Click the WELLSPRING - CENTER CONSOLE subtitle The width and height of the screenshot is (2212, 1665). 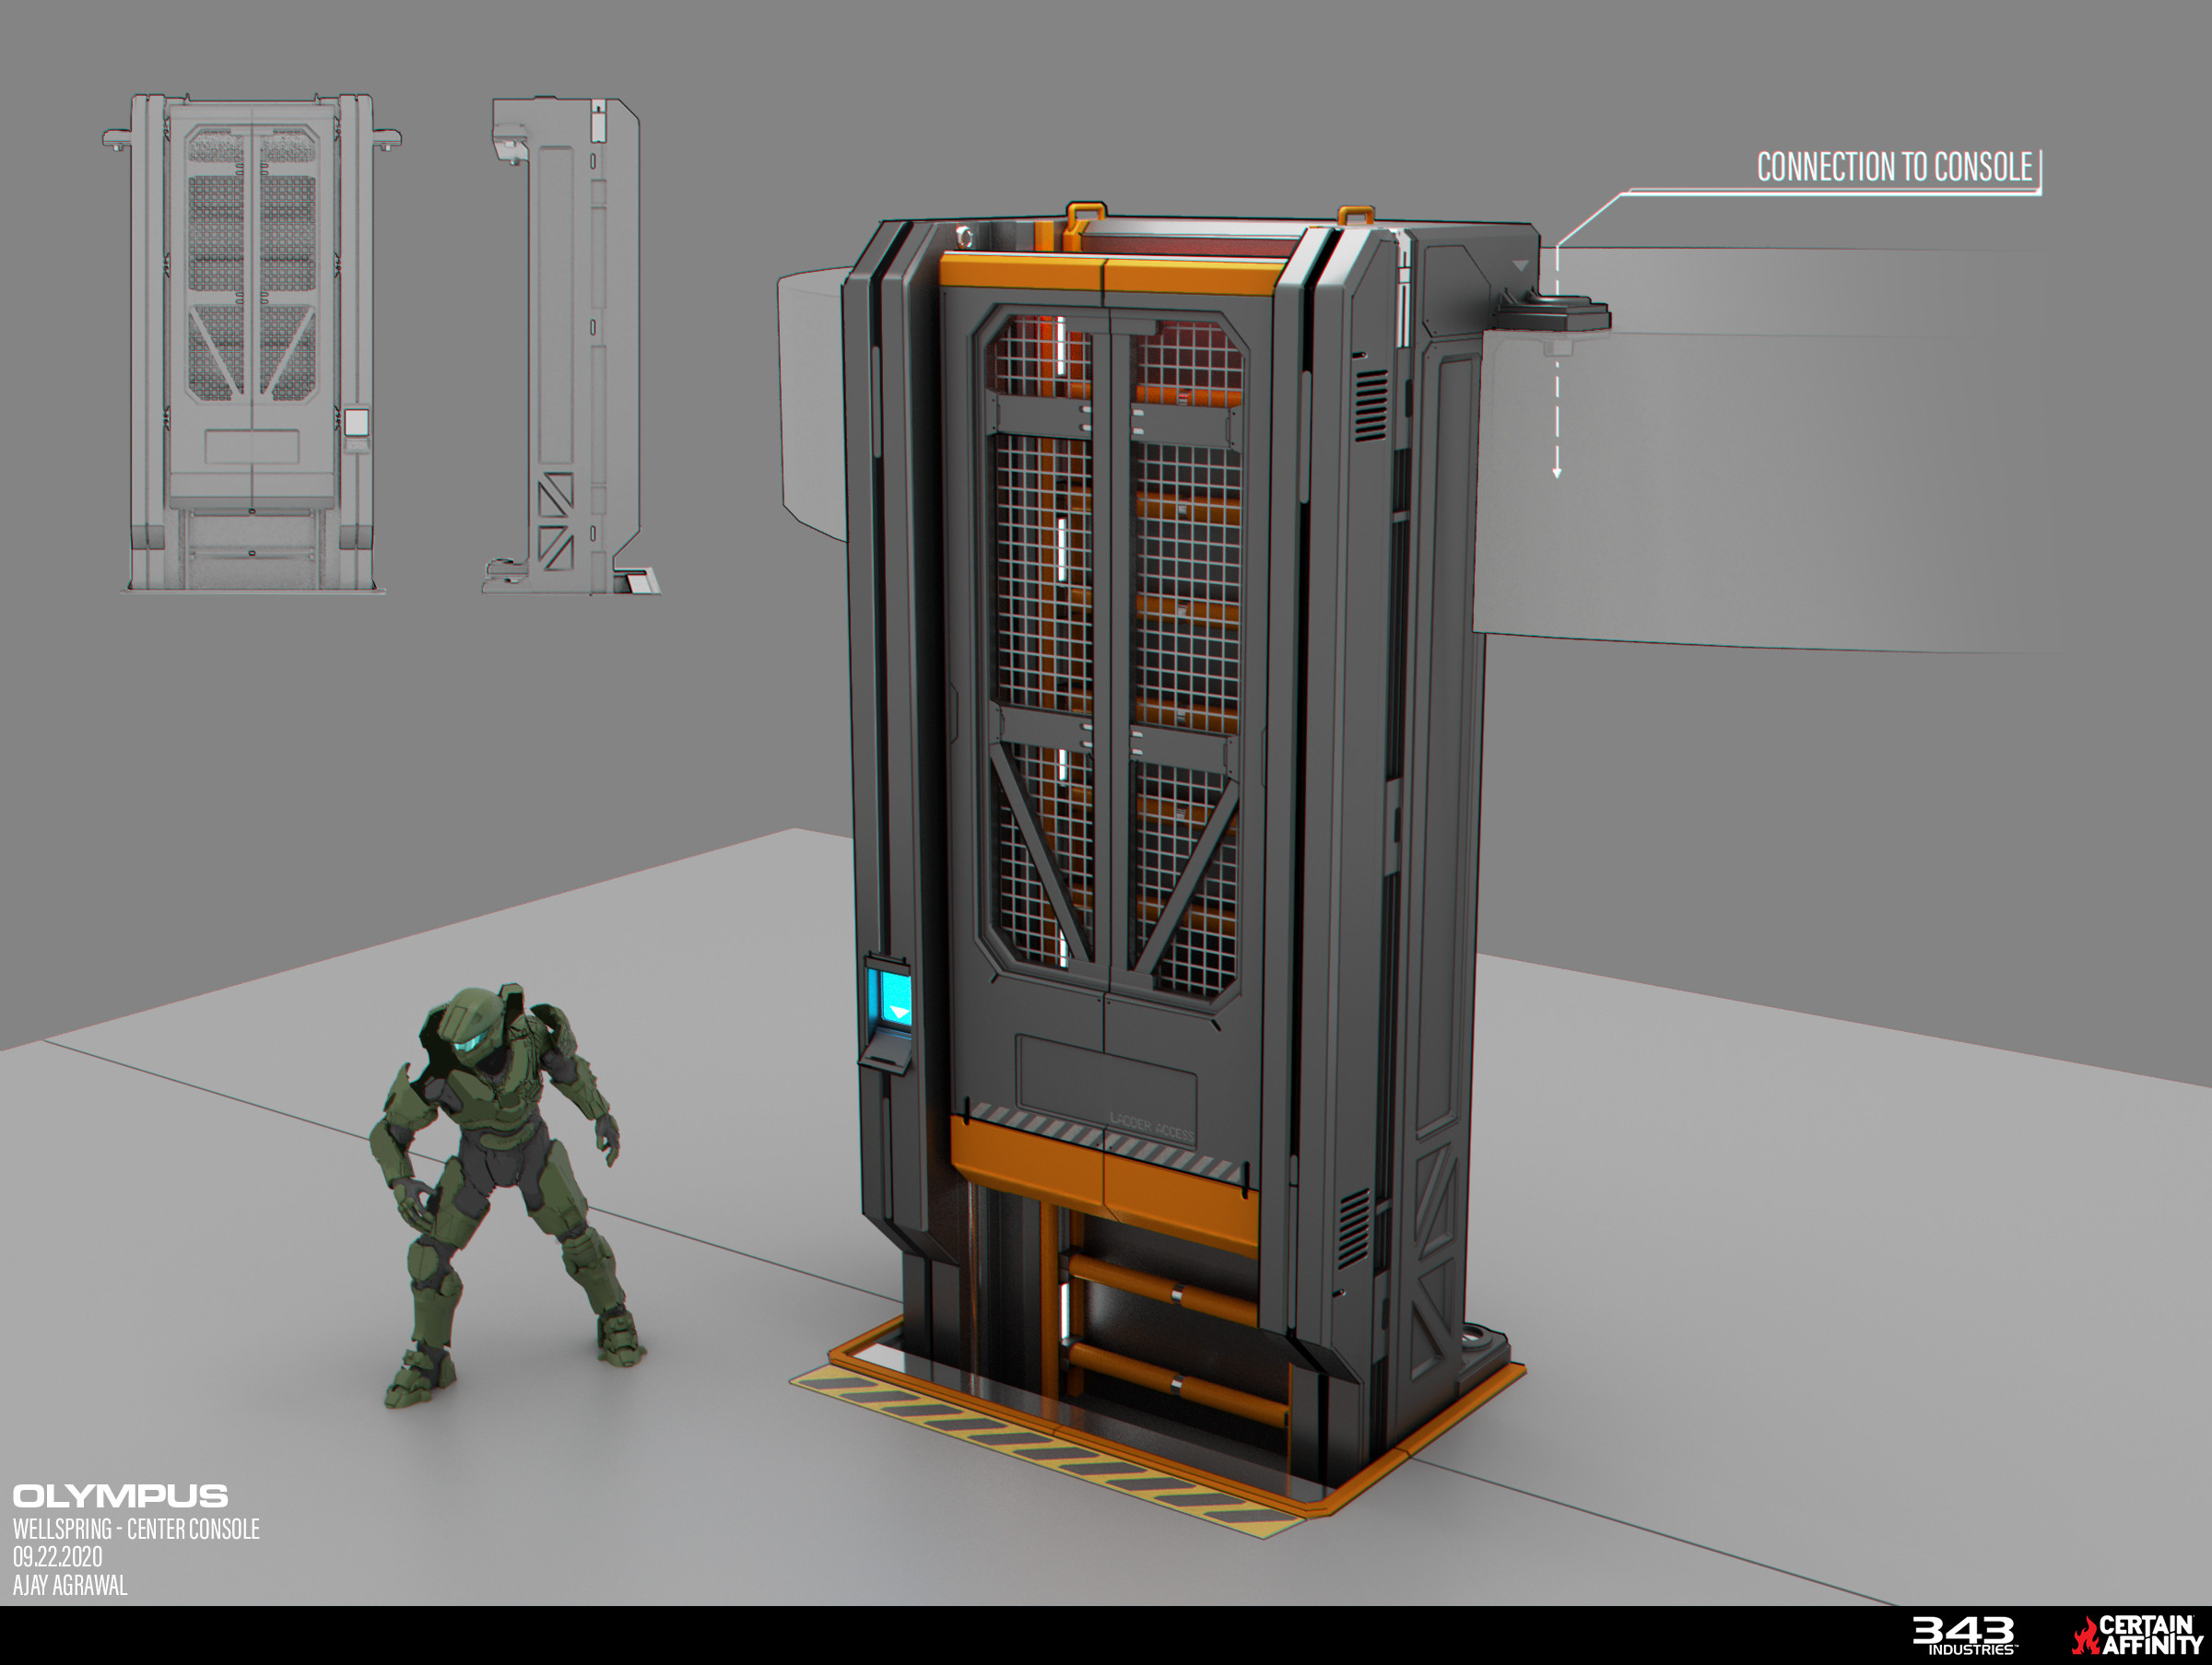point(136,1529)
